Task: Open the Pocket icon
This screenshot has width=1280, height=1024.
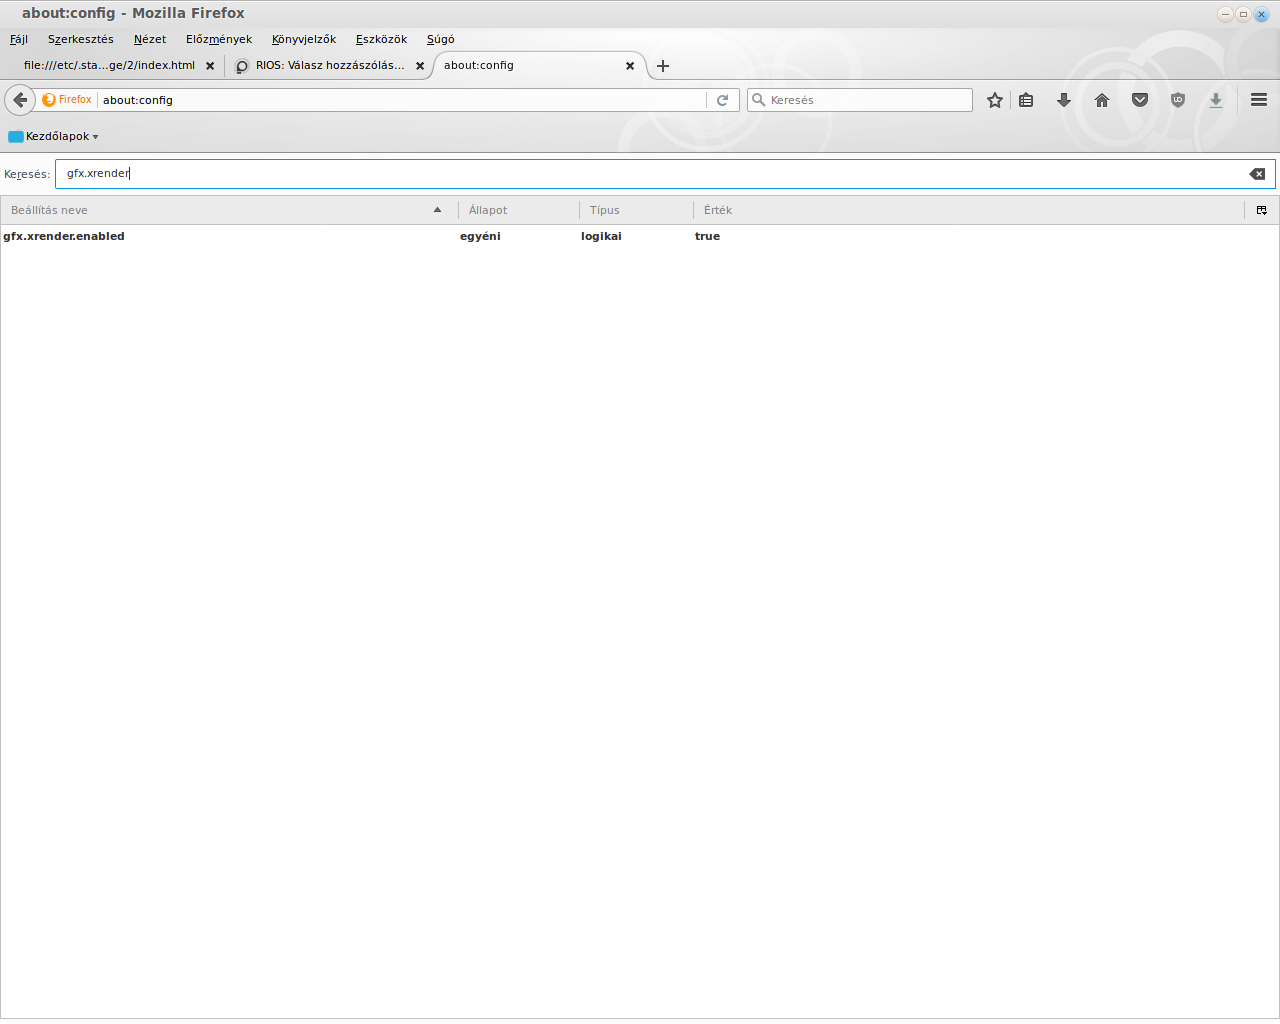Action: click(1140, 100)
